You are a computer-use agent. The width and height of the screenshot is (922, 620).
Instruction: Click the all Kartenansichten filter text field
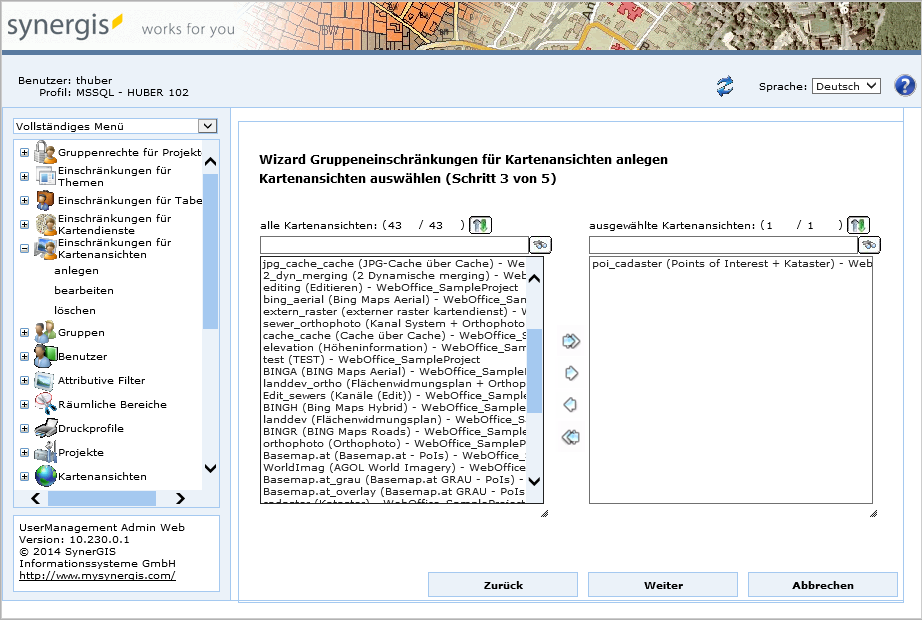393,245
